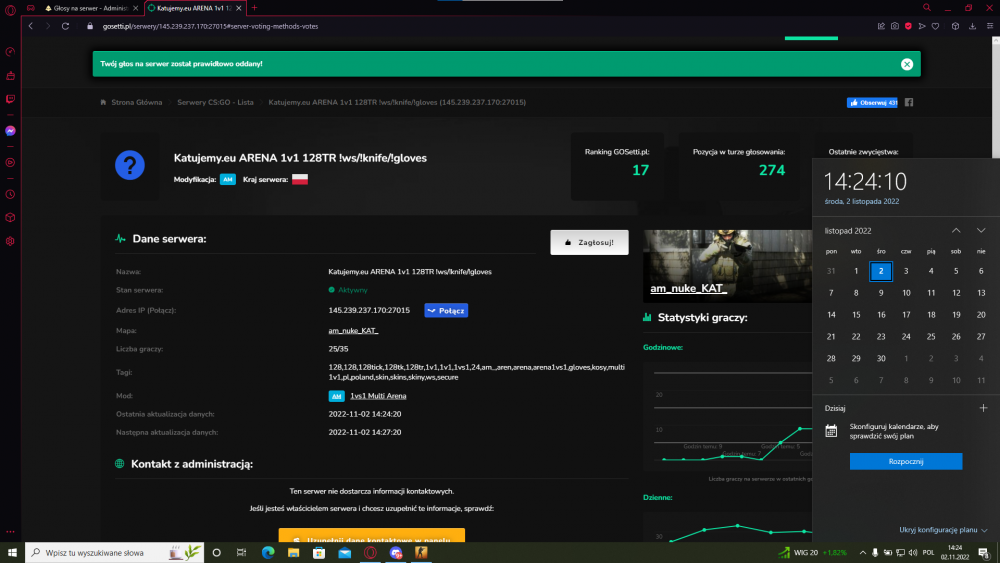Show hidden system tray icons
Image resolution: width=1000 pixels, height=563 pixels.
point(862,553)
